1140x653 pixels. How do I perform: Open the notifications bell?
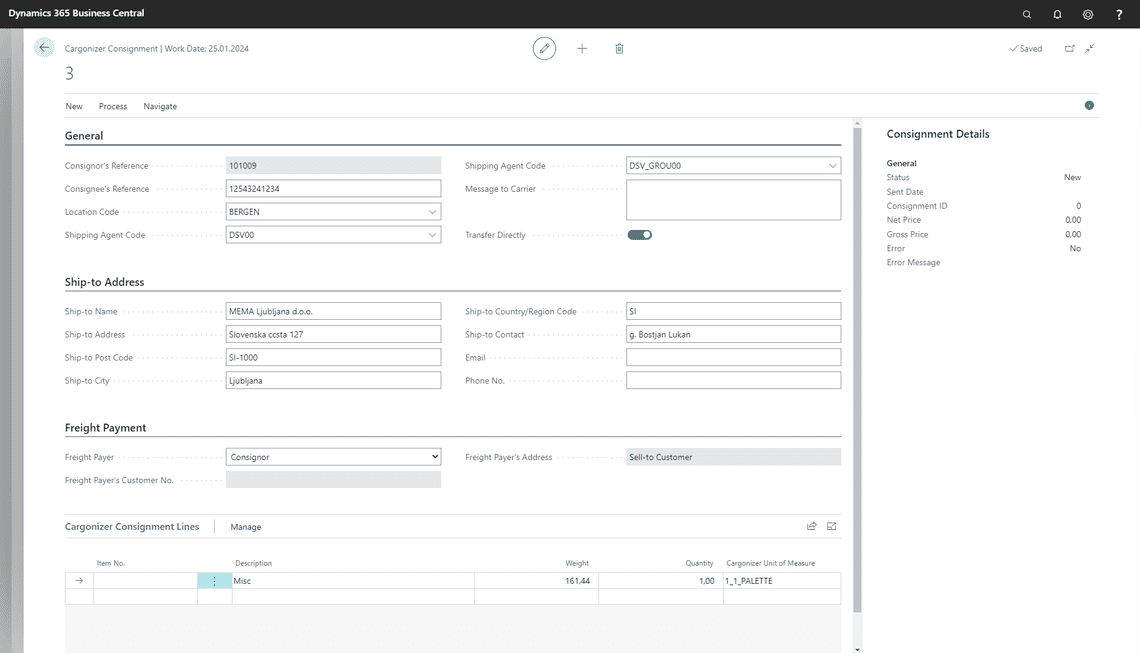click(x=1057, y=14)
